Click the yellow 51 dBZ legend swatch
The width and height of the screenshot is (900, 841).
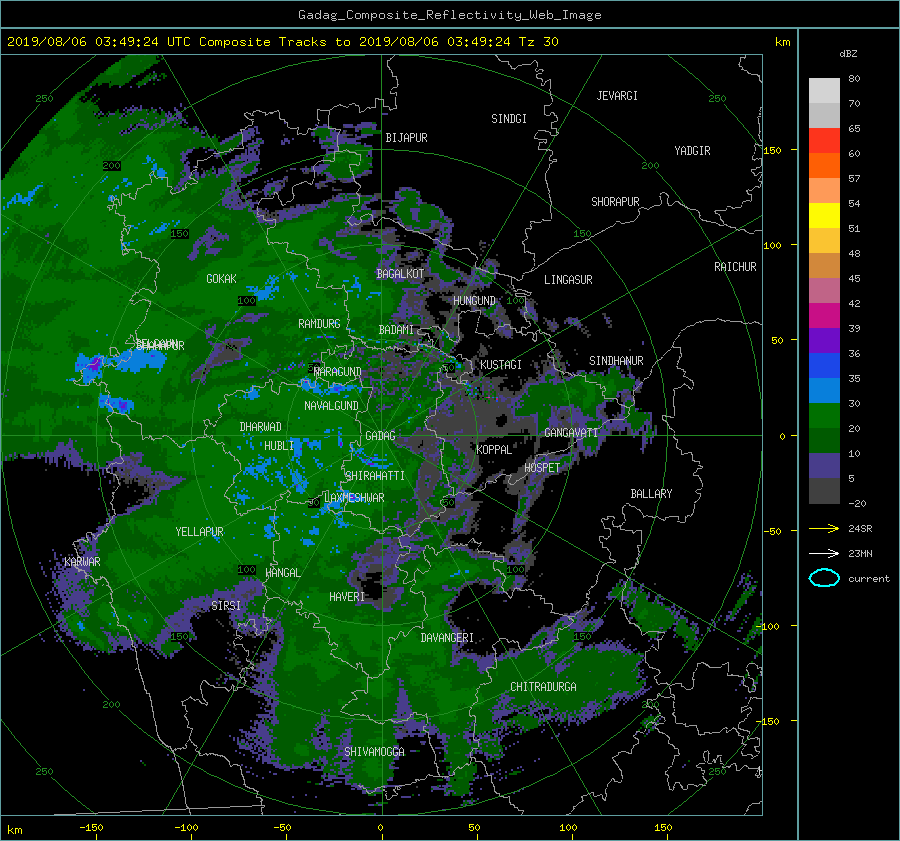824,216
